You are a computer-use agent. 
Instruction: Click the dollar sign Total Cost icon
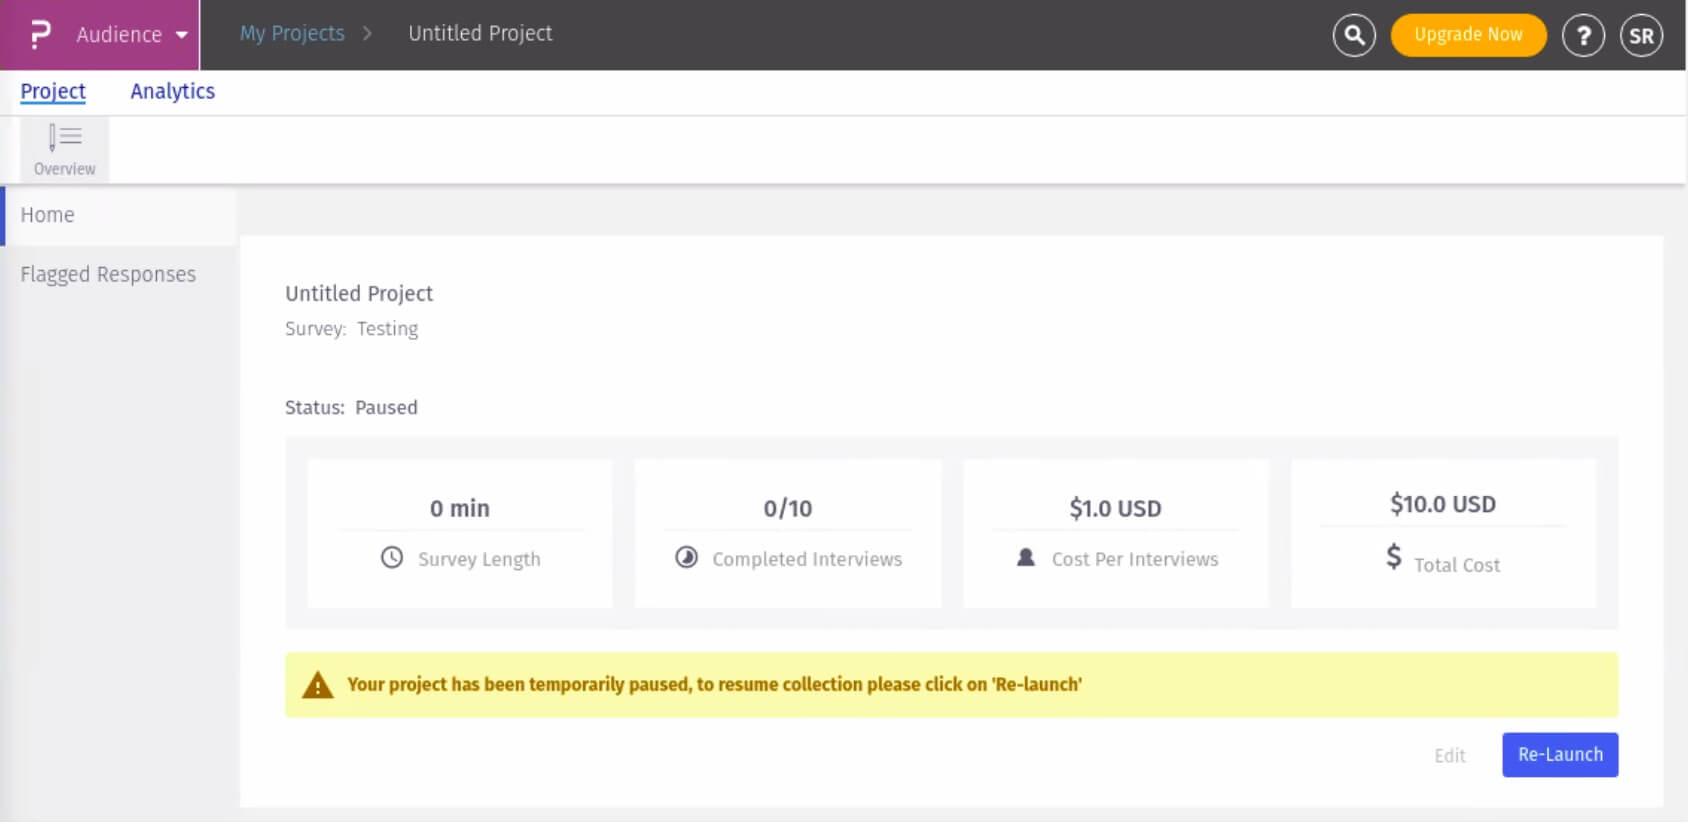coord(1394,556)
